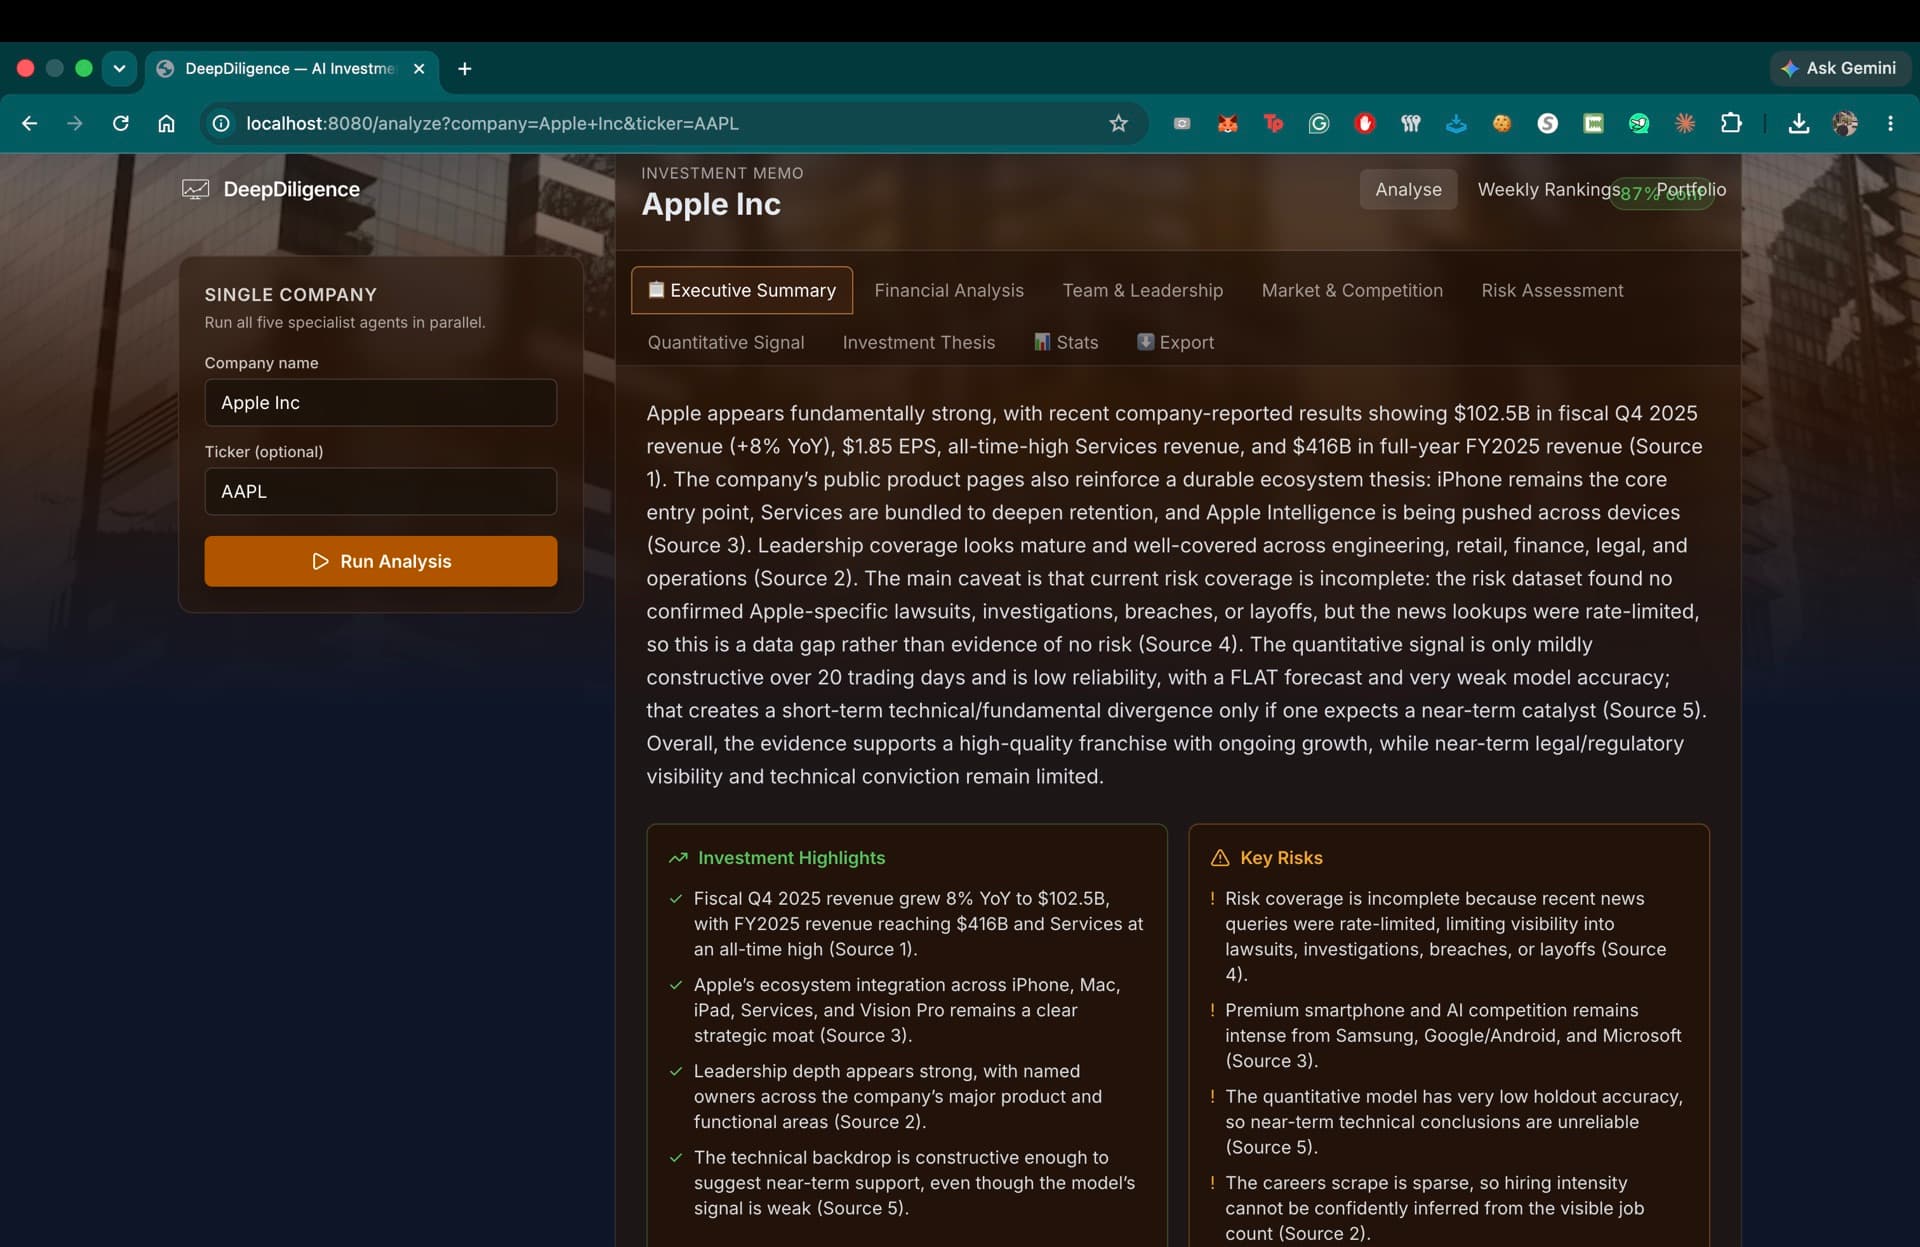The width and height of the screenshot is (1920, 1247).
Task: Open the browser downloads icon
Action: pos(1798,123)
